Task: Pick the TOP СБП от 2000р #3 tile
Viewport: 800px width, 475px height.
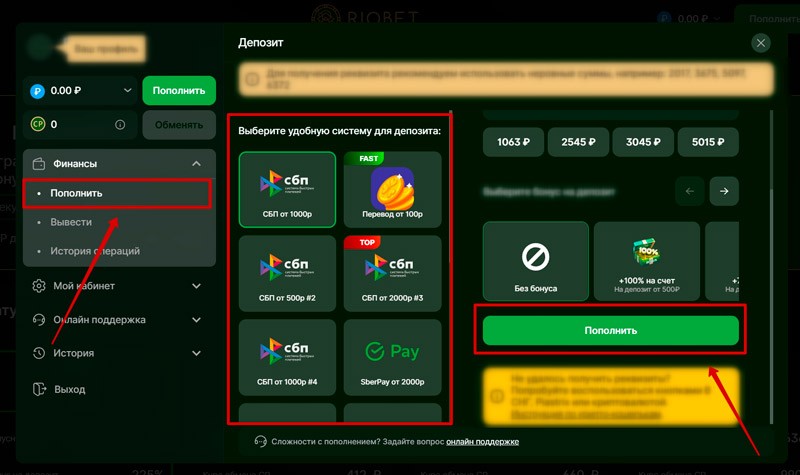Action: point(392,273)
